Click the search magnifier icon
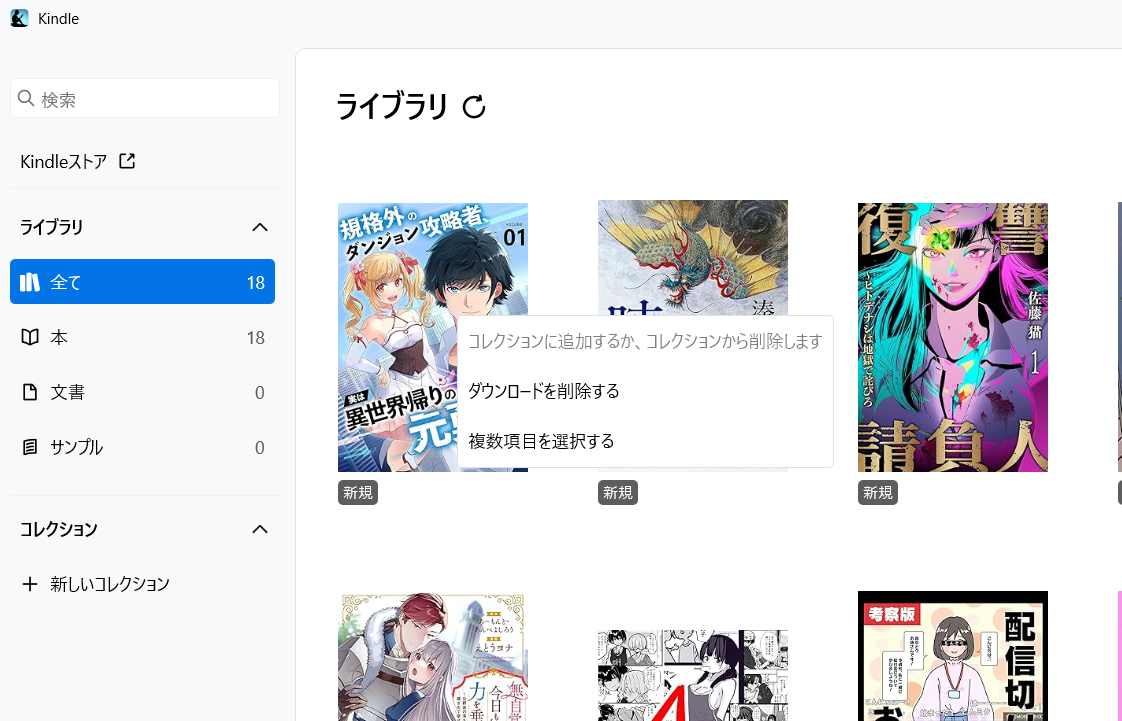Viewport: 1122px width, 721px height. click(x=26, y=98)
